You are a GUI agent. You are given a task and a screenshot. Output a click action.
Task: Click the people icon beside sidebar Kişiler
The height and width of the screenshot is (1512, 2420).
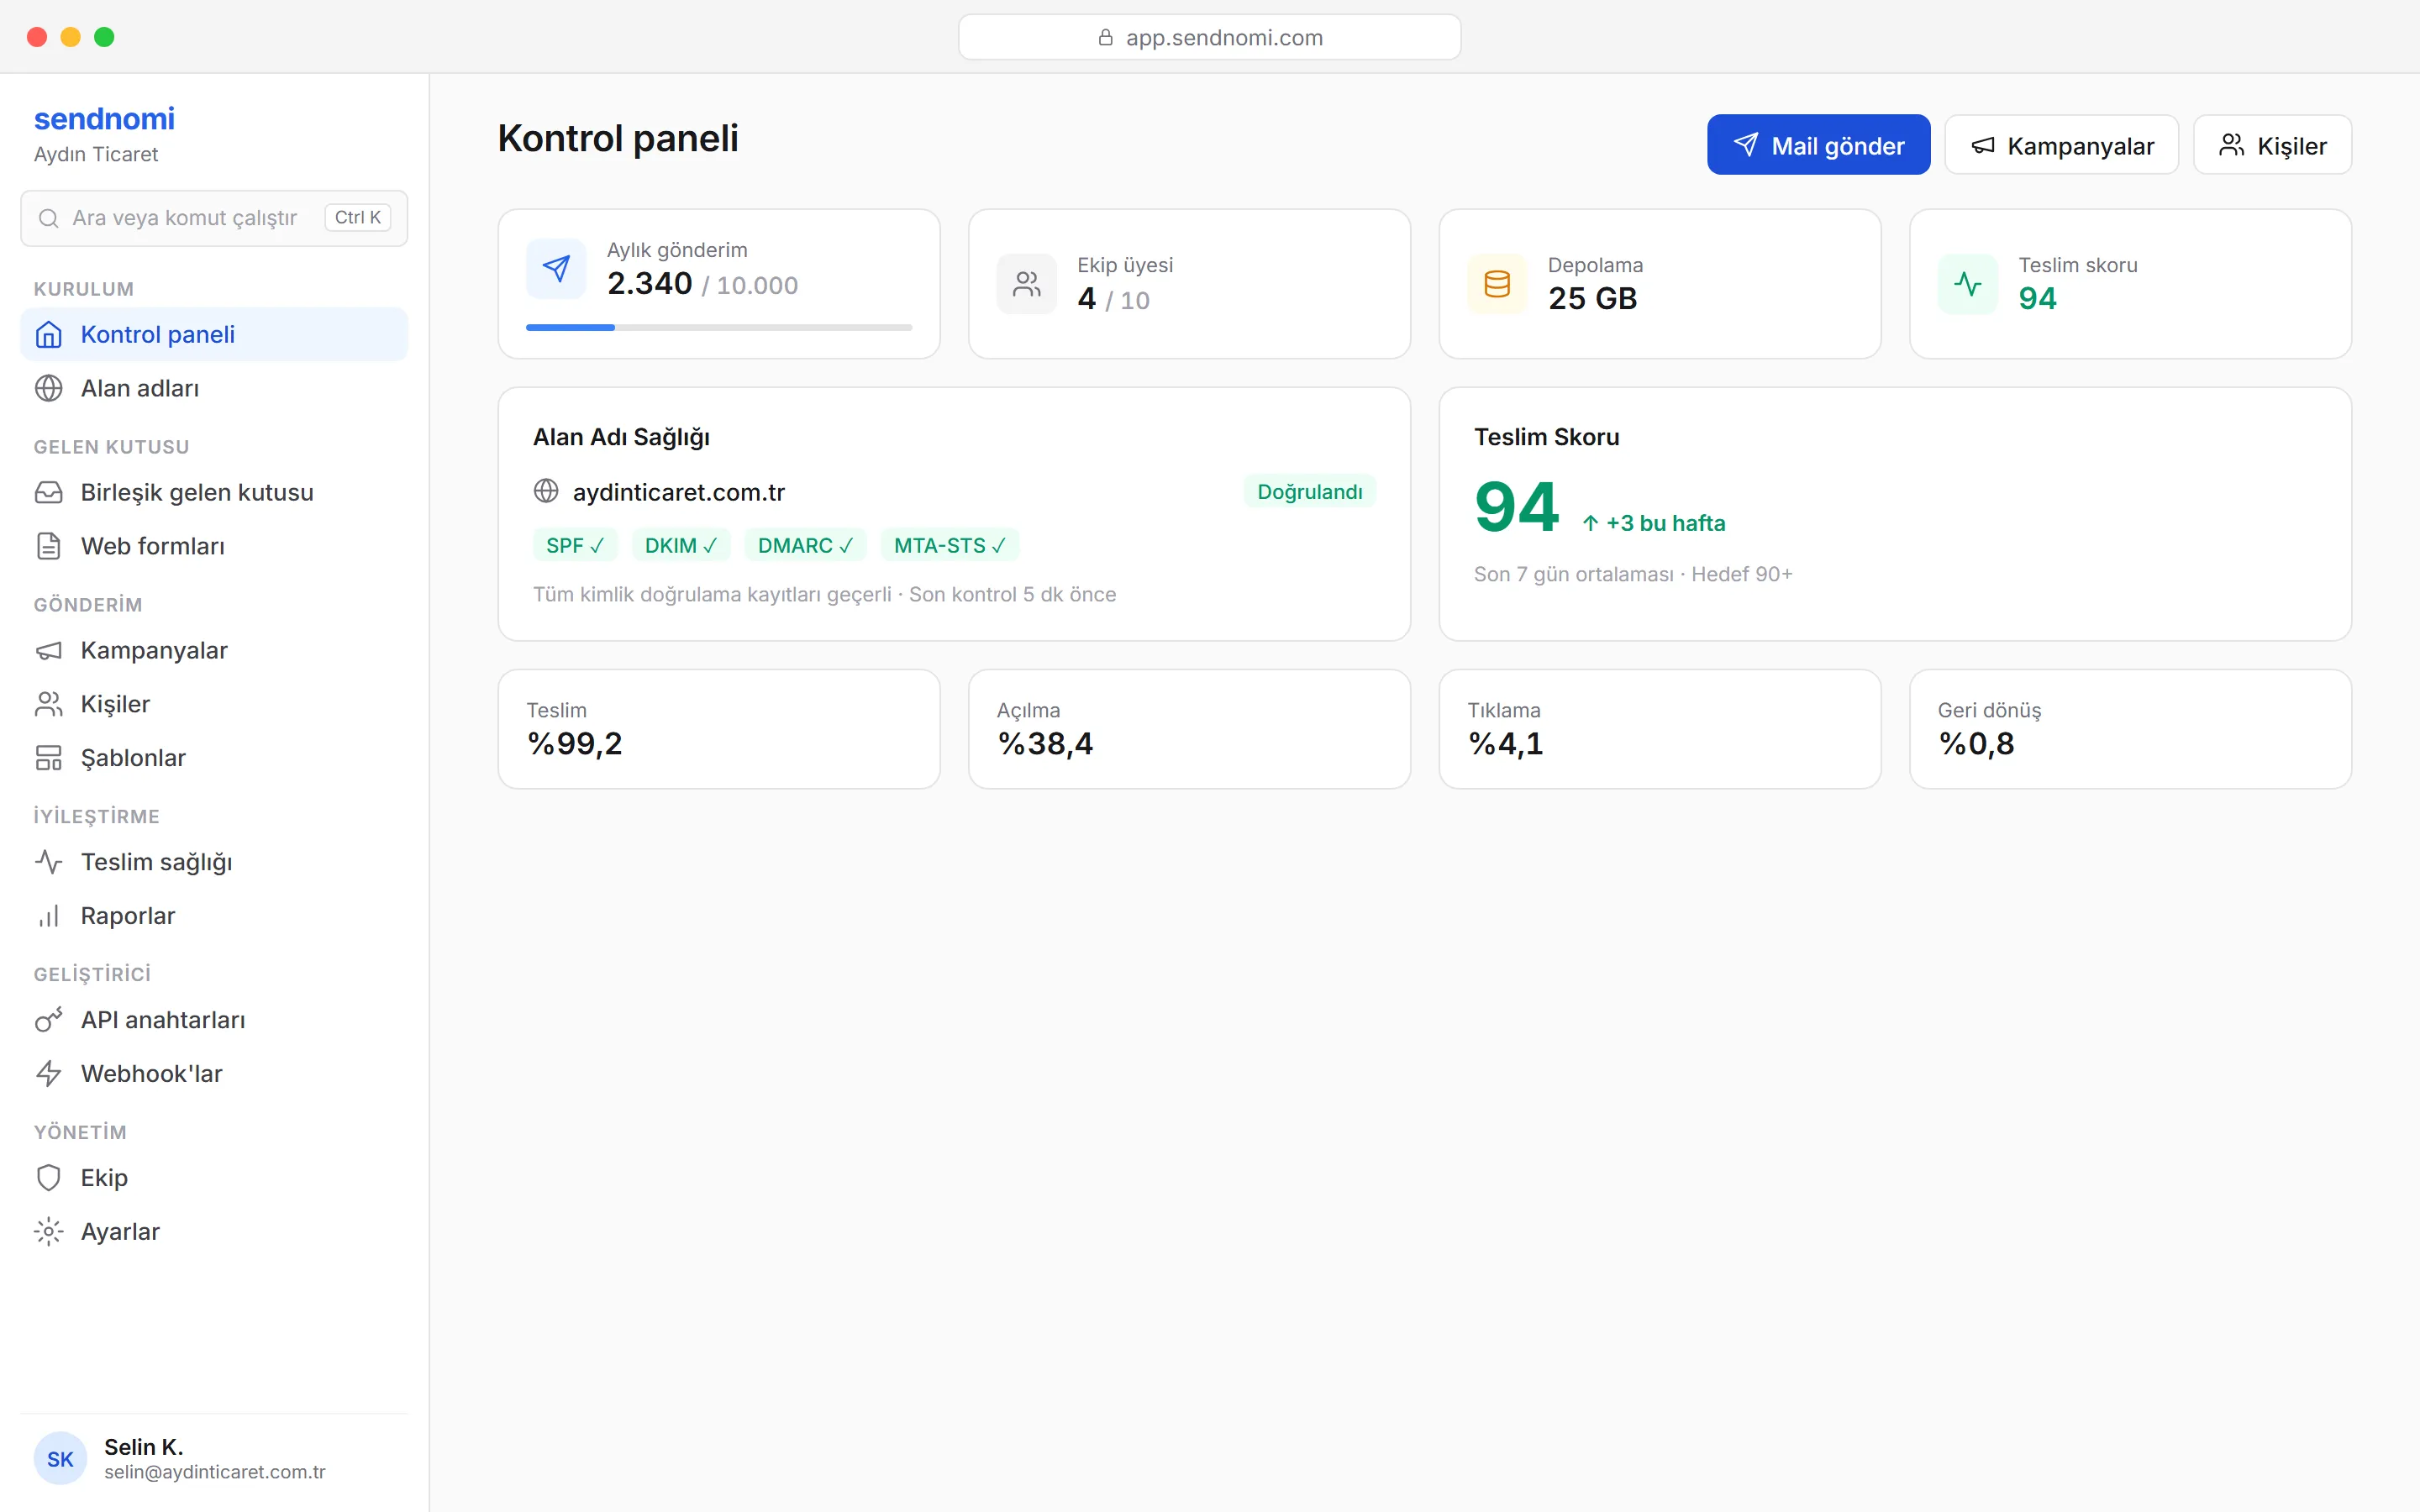(x=48, y=704)
